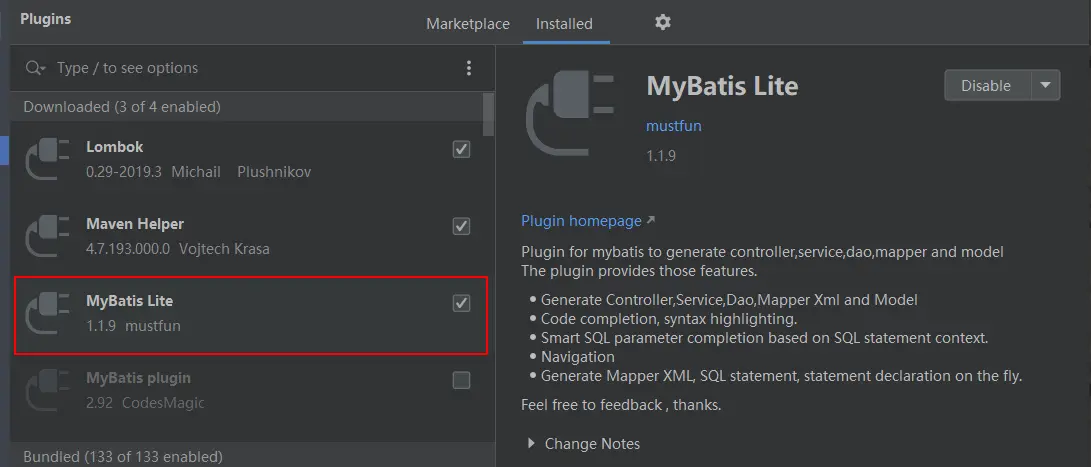Open the dropdown arrow beside Disable
This screenshot has height=467, width=1091.
(x=1045, y=85)
